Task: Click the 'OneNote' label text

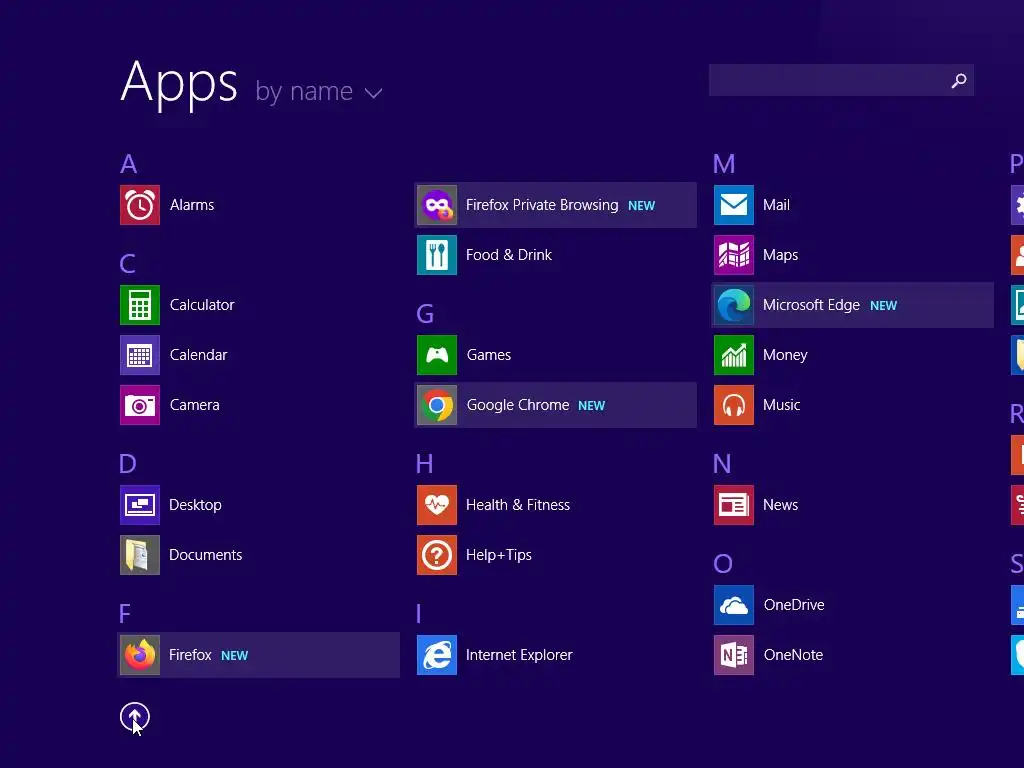Action: click(x=793, y=655)
